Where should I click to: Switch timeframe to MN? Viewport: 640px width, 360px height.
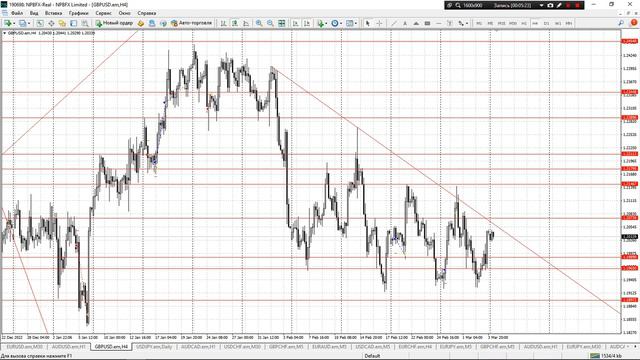pos(569,23)
